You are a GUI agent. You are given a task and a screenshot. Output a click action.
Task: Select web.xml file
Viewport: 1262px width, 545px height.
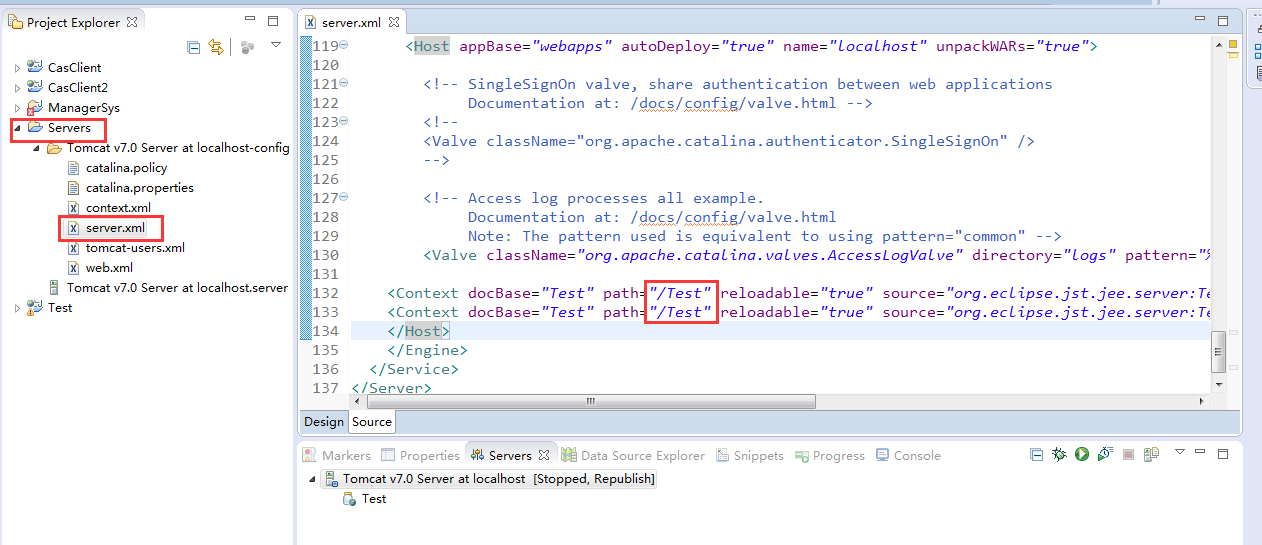[x=109, y=268]
